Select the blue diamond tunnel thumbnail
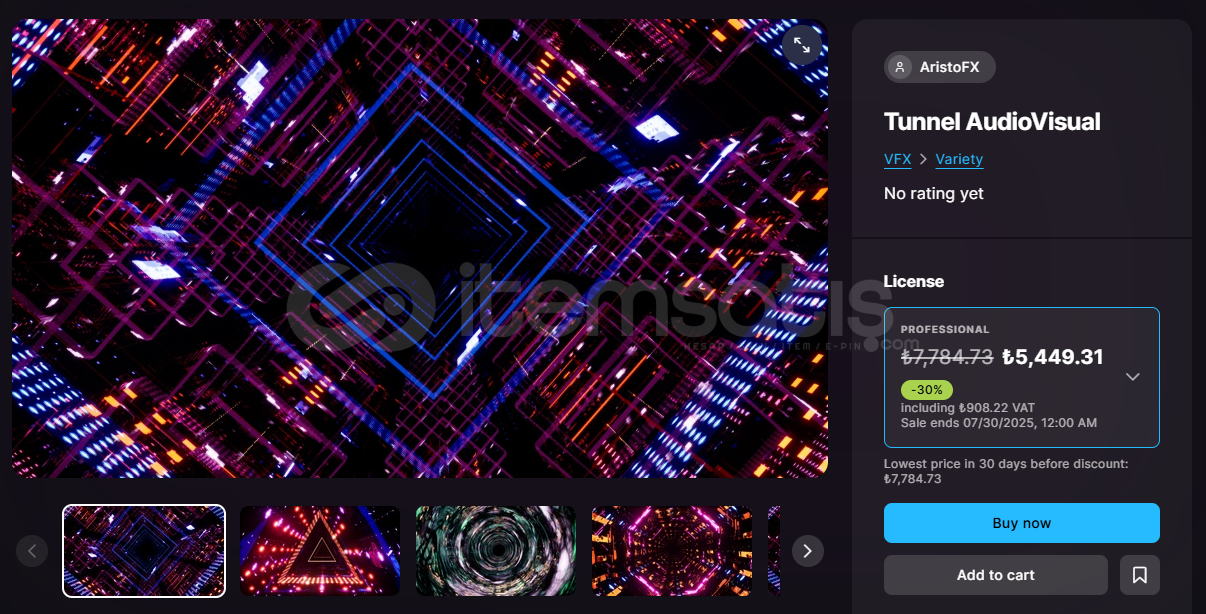Viewport: 1206px width, 614px height. (x=144, y=551)
